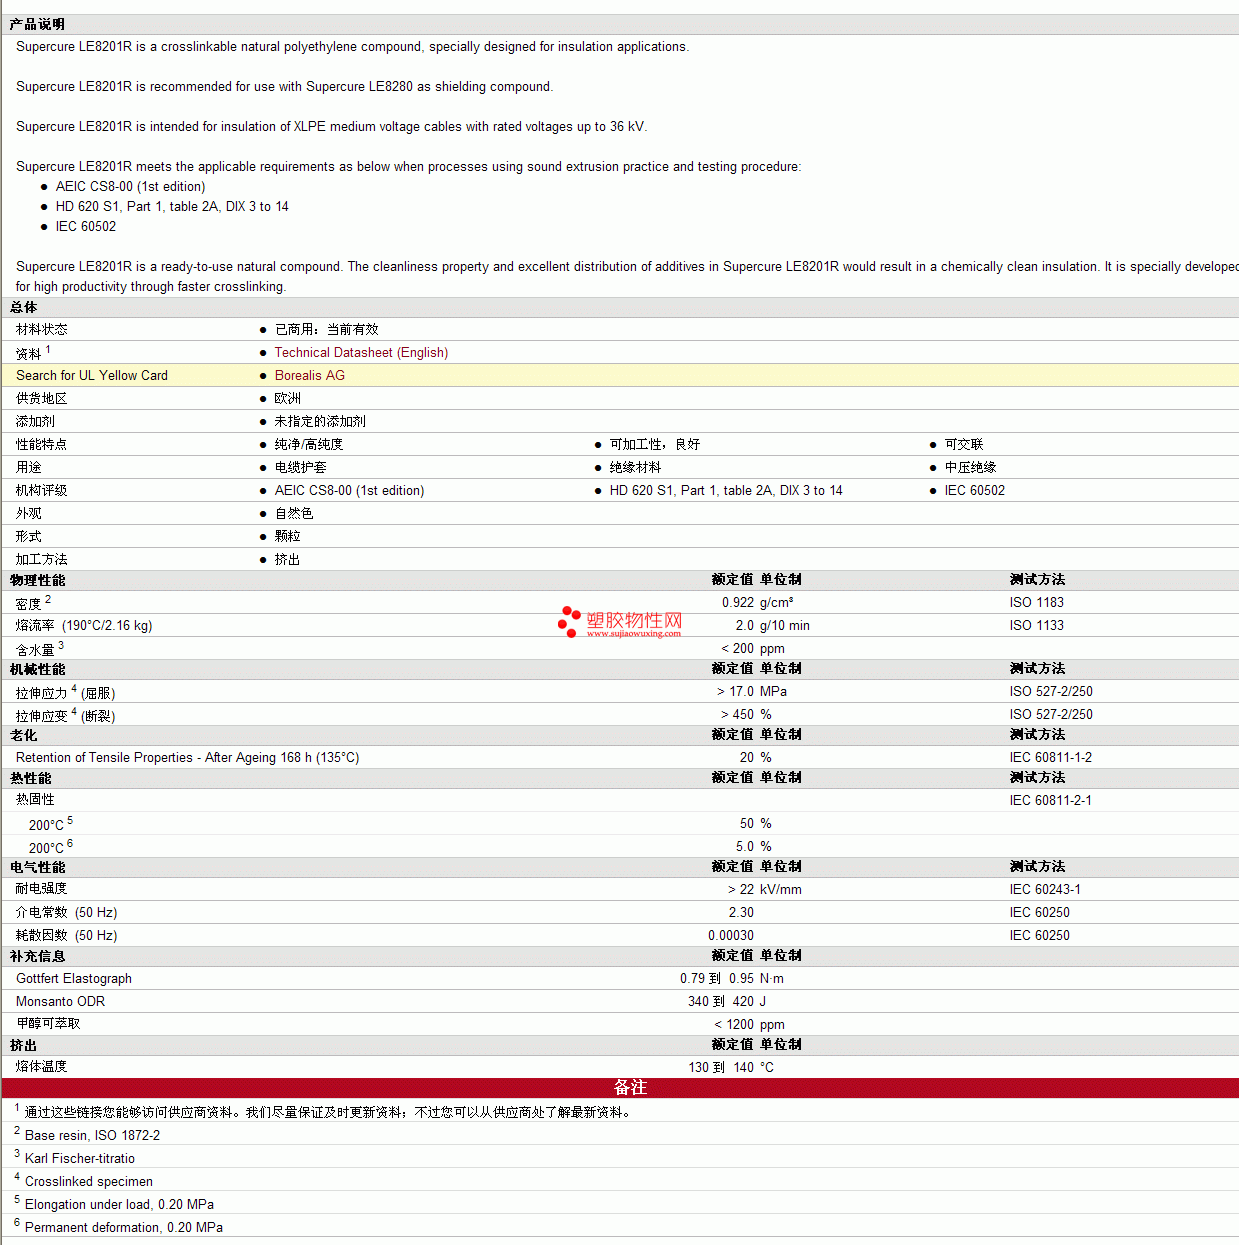
Task: Click the 可加工性，良好 feature
Action: pyautogui.click(x=655, y=444)
